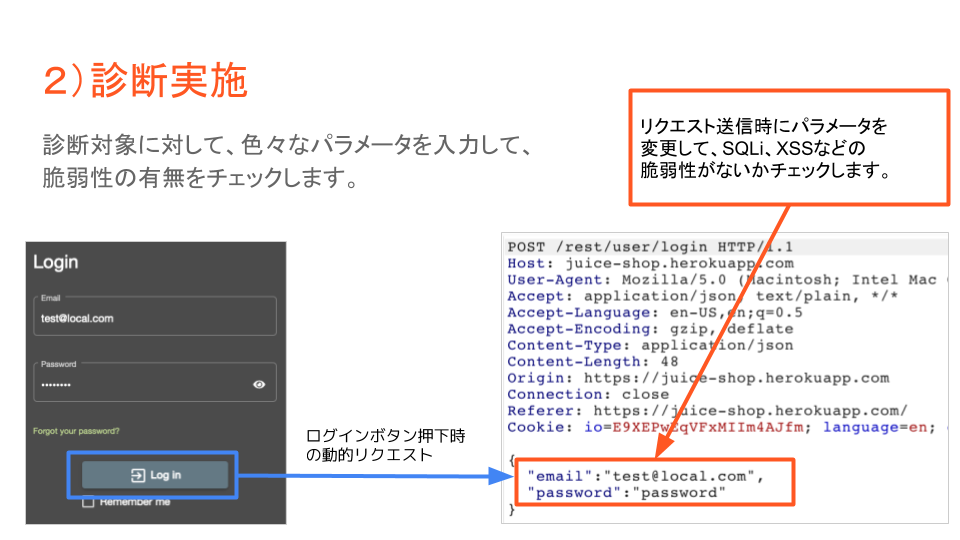Image resolution: width=960 pixels, height=540 pixels.
Task: Click the Content-Length: 48 line
Action: click(x=593, y=362)
